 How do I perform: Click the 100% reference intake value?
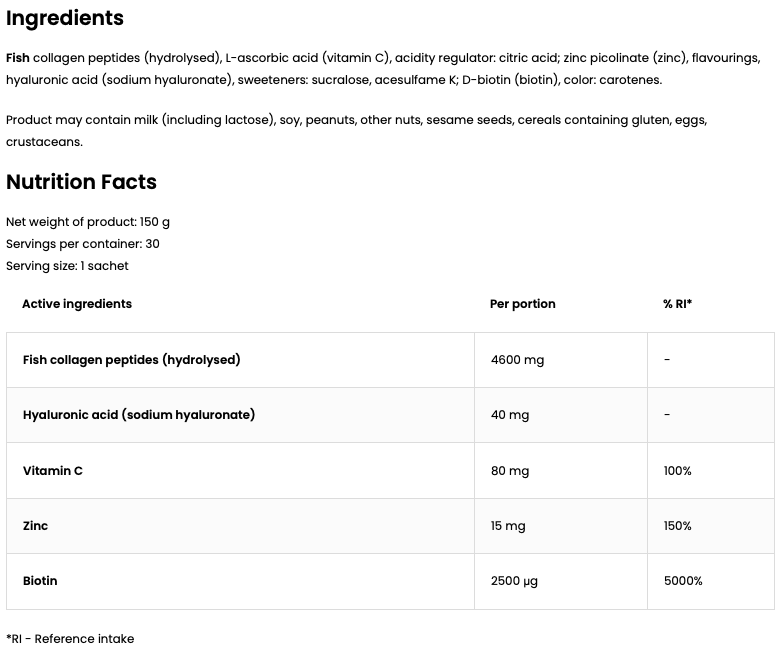coord(677,470)
